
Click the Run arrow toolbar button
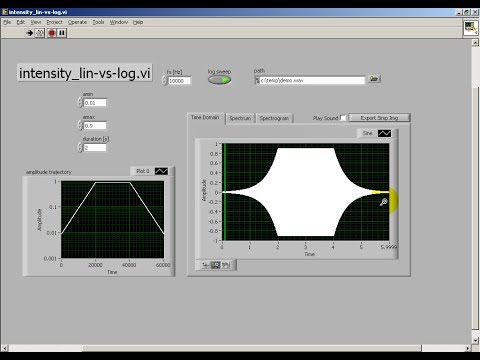(30, 33)
